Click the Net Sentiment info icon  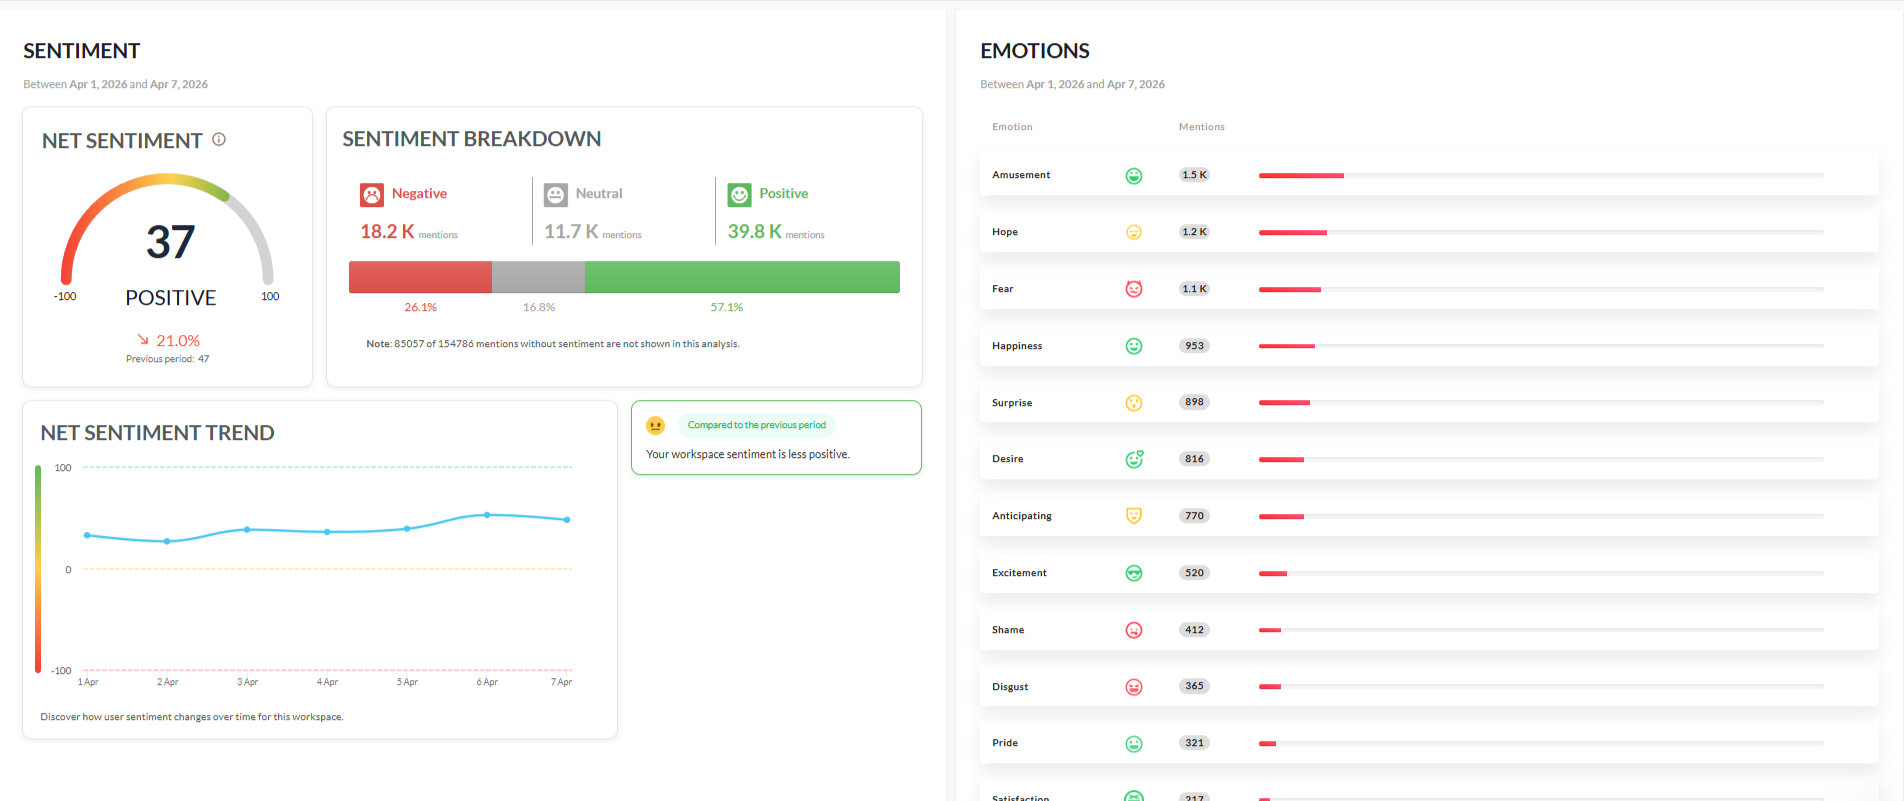point(219,140)
